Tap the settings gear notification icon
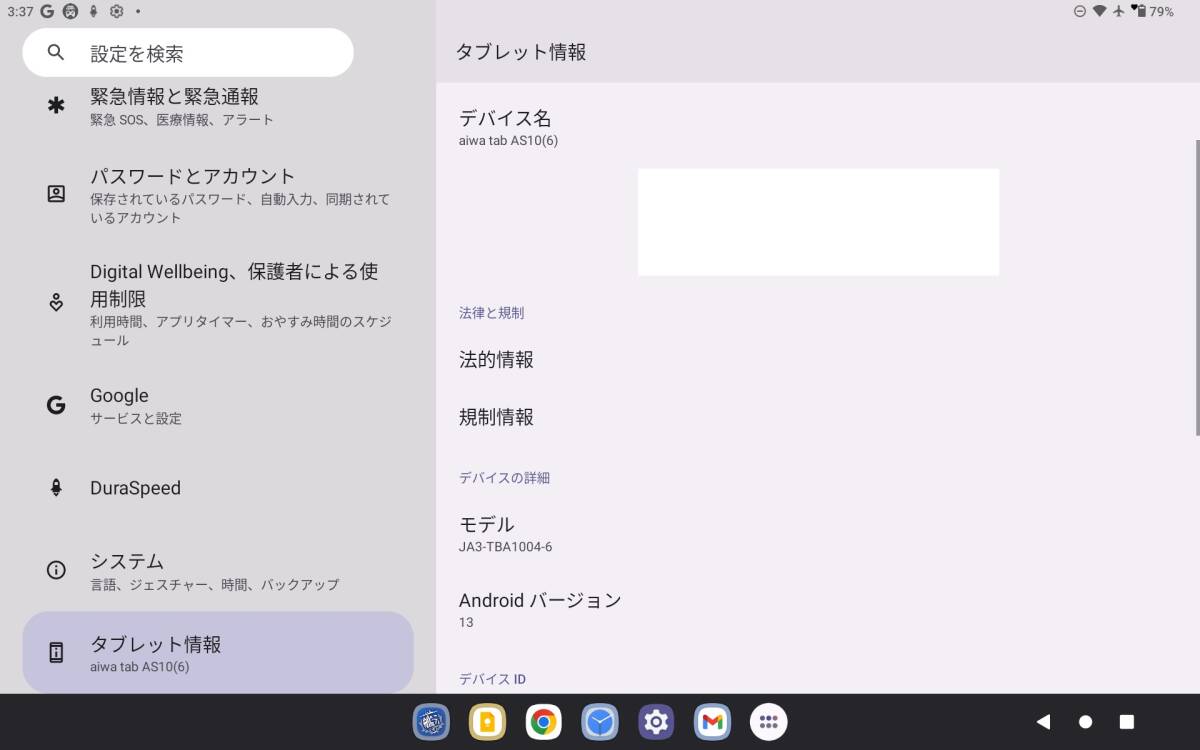The width and height of the screenshot is (1200, 750). (117, 12)
